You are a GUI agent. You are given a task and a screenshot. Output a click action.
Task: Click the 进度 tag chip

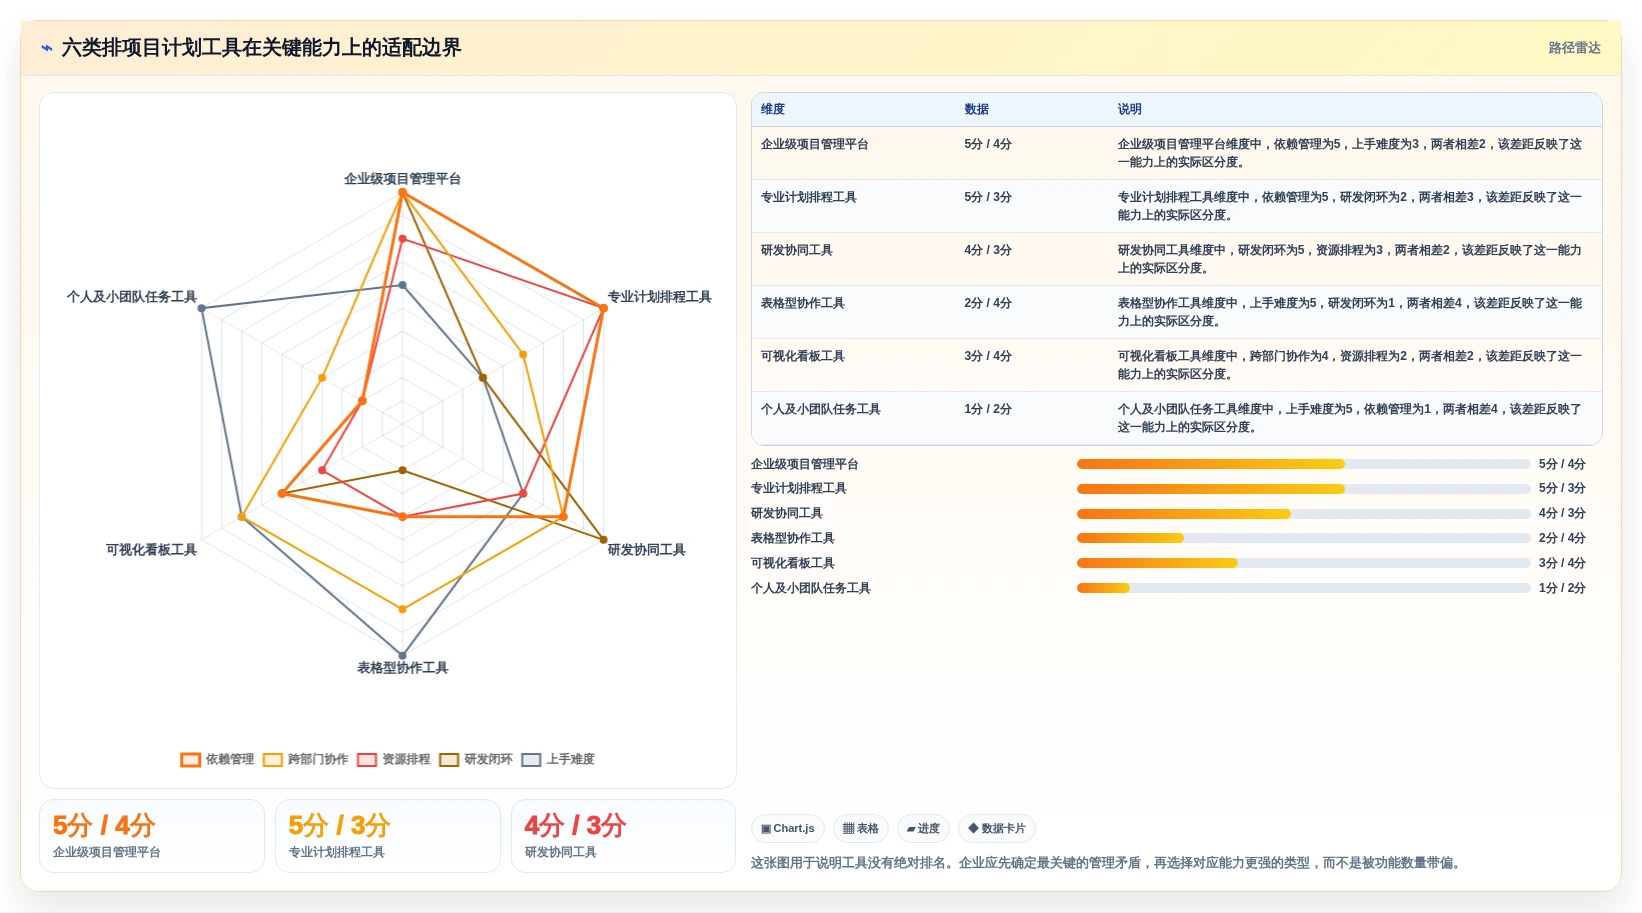coord(923,828)
